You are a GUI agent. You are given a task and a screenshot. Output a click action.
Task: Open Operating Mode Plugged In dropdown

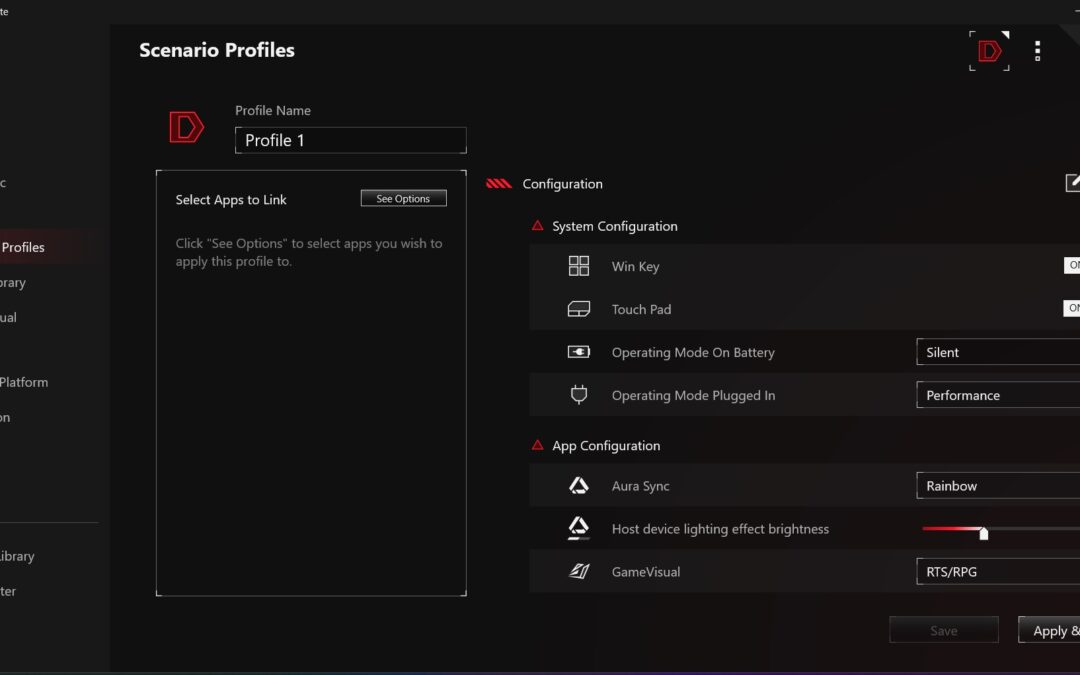[998, 395]
